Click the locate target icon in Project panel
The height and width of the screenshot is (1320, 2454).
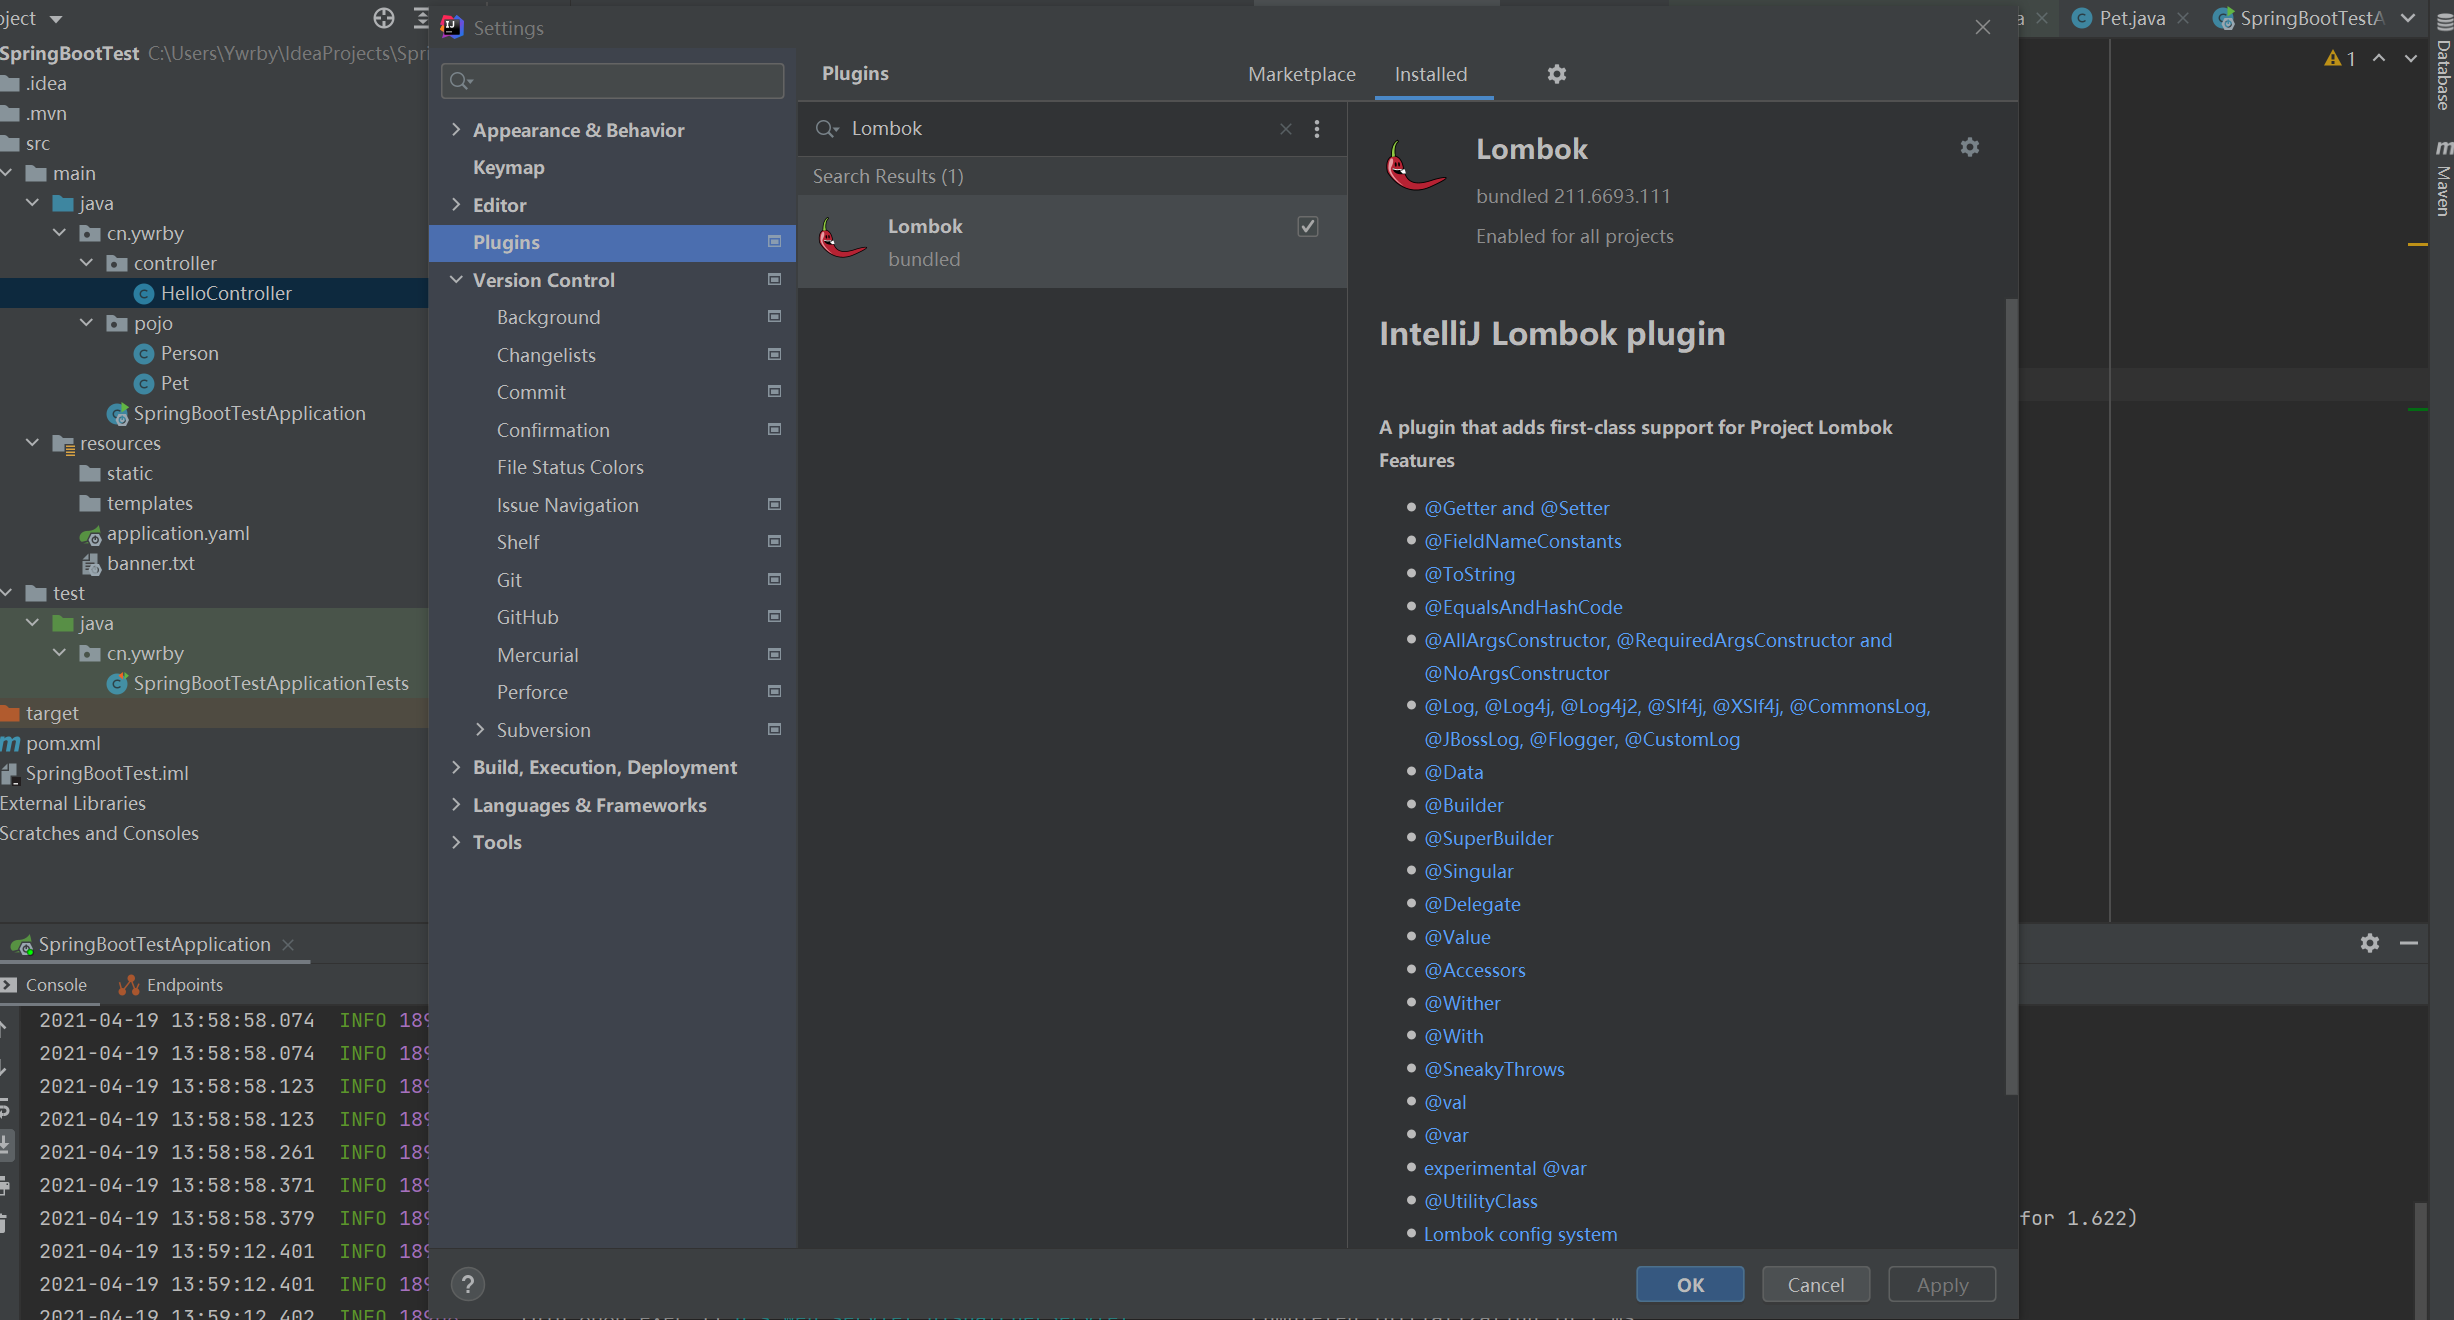tap(384, 18)
